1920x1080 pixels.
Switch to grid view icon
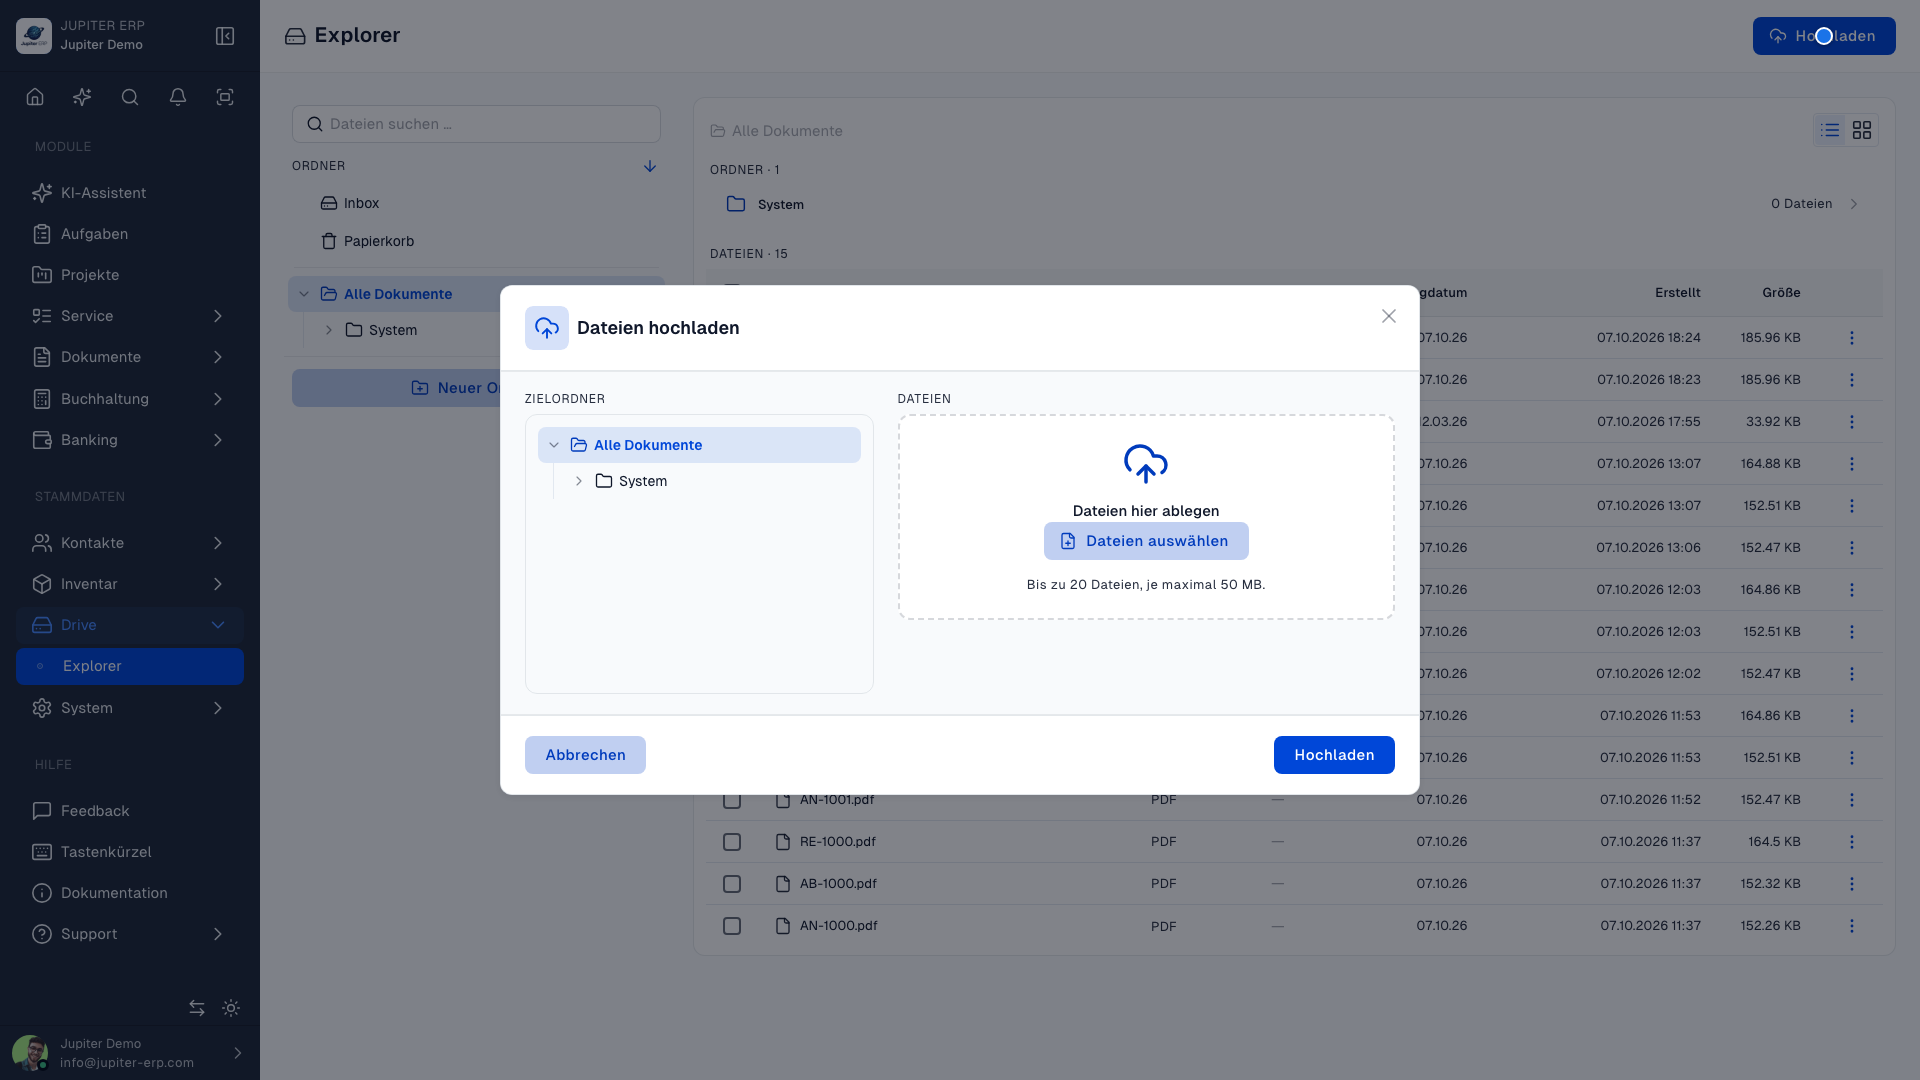click(x=1862, y=130)
